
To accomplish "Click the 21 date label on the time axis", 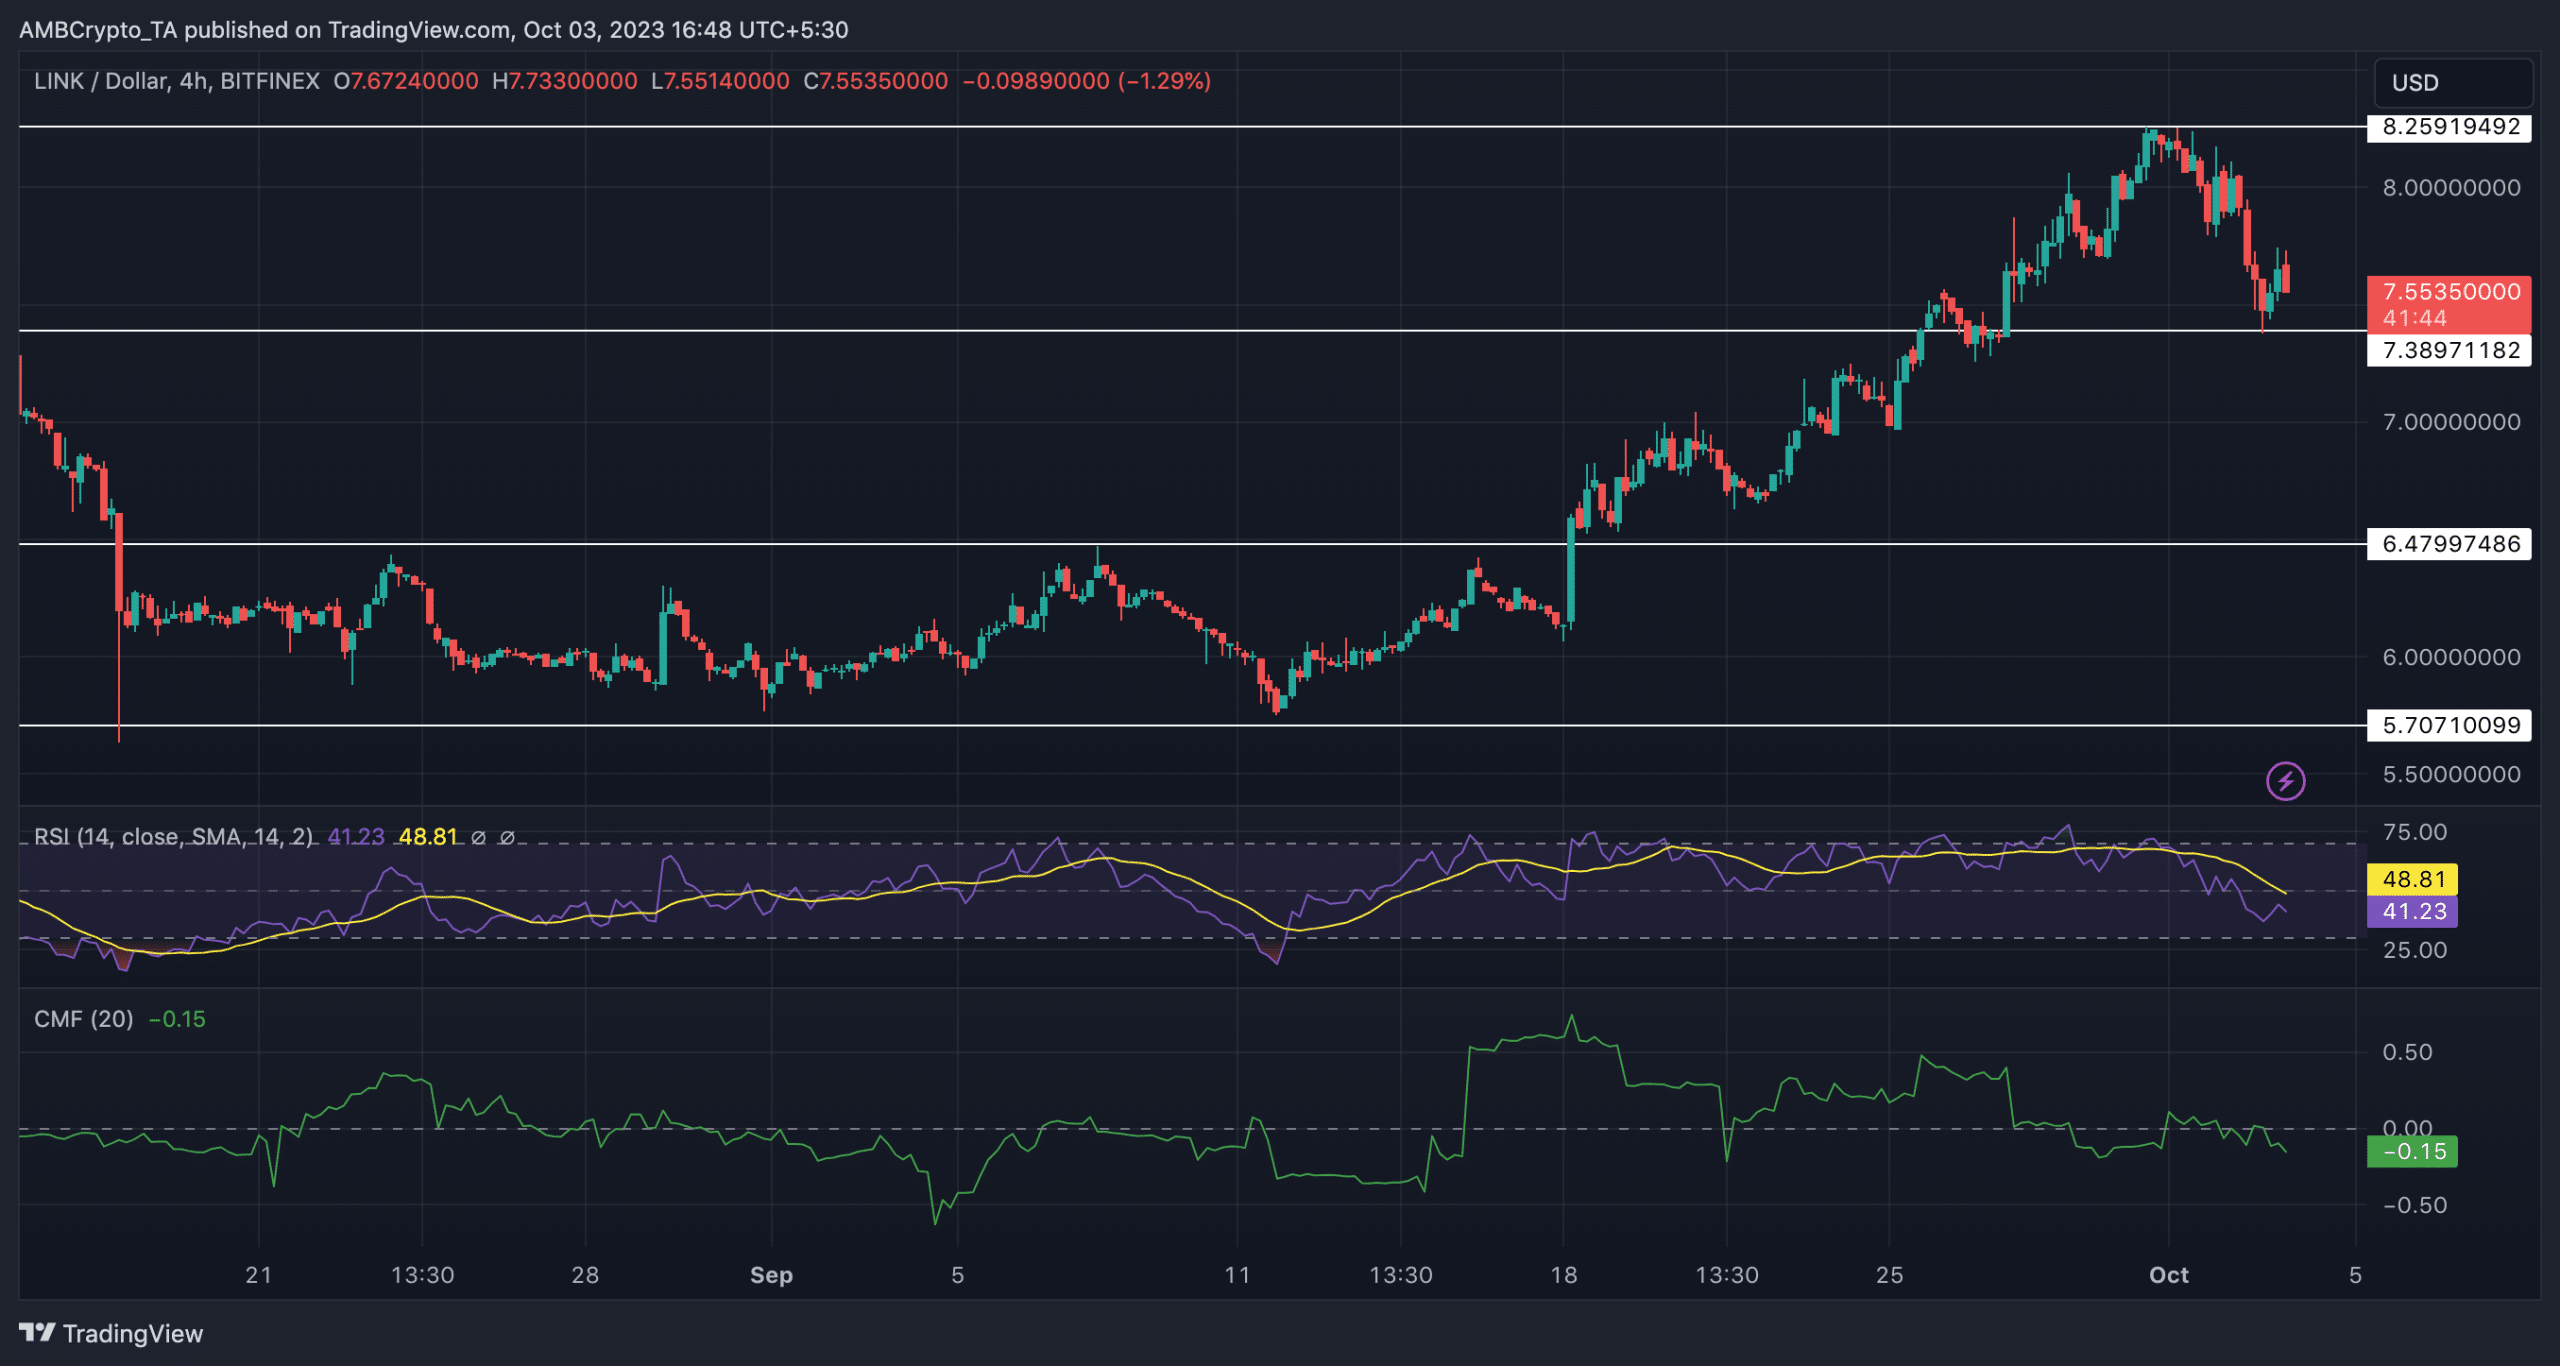I will coord(259,1275).
